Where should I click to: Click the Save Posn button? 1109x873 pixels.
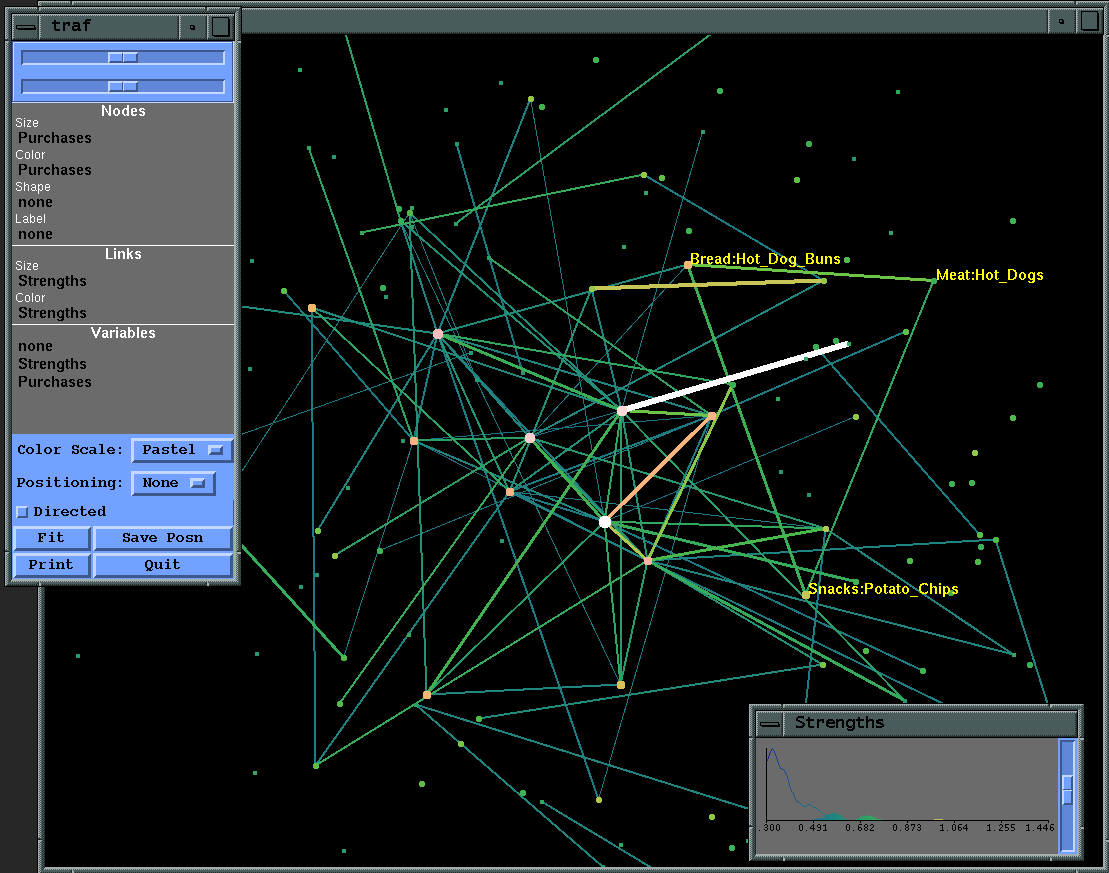(162, 538)
